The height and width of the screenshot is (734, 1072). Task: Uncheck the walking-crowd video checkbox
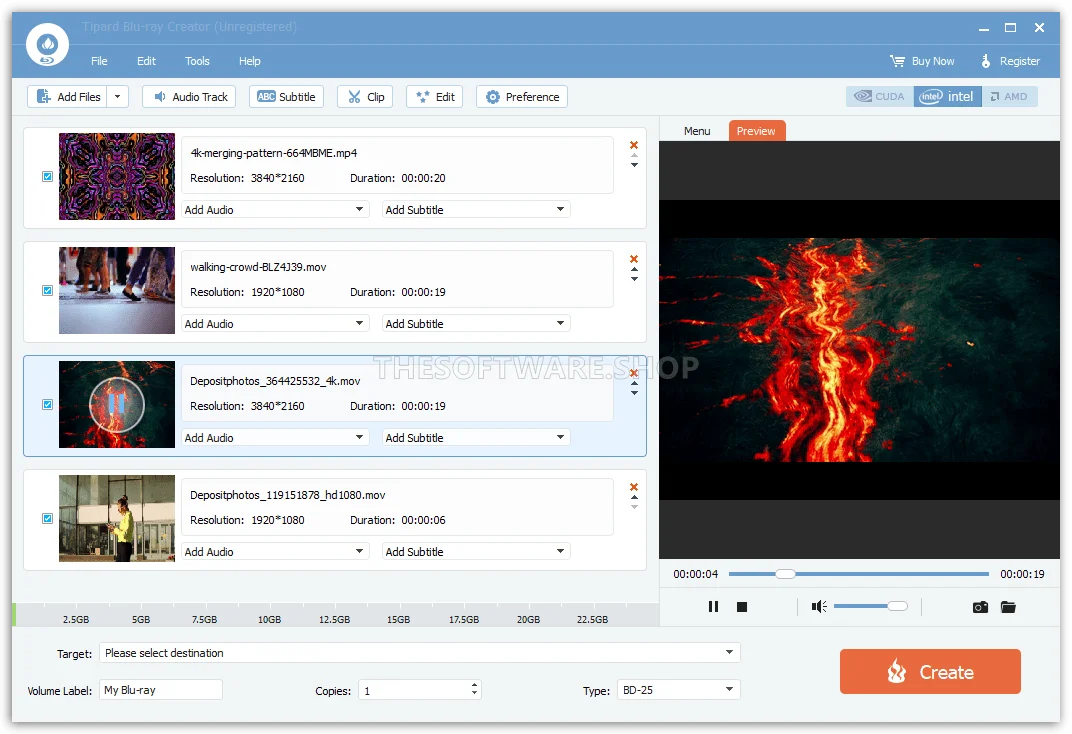[x=48, y=290]
